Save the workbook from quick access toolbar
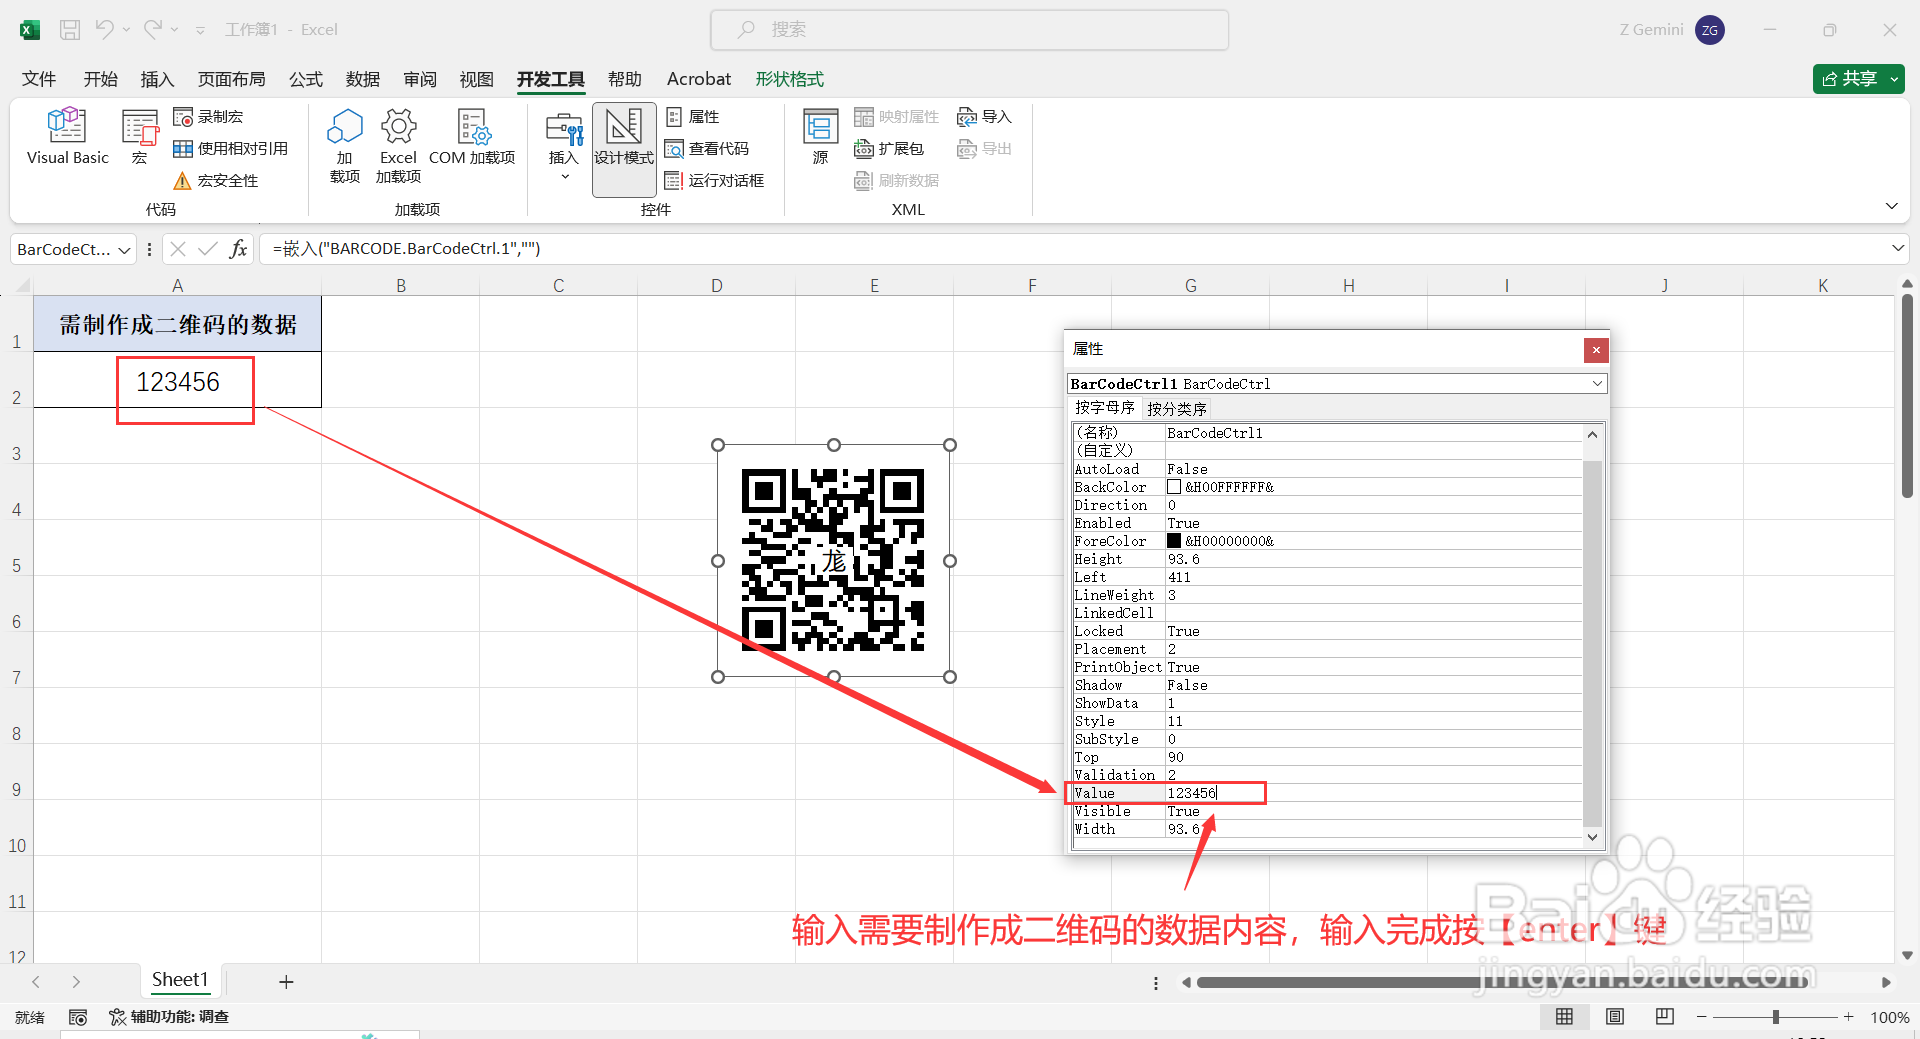This screenshot has width=1920, height=1039. click(69, 29)
